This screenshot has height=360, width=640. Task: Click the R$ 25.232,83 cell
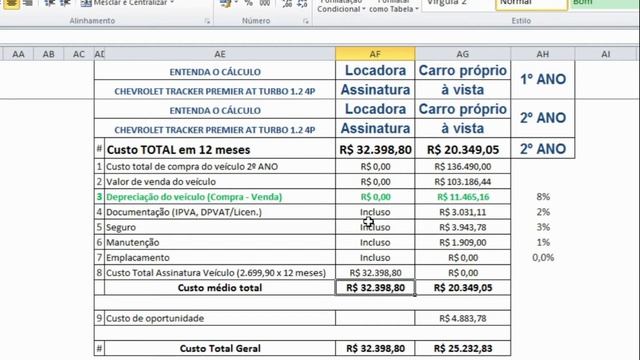pyautogui.click(x=462, y=348)
